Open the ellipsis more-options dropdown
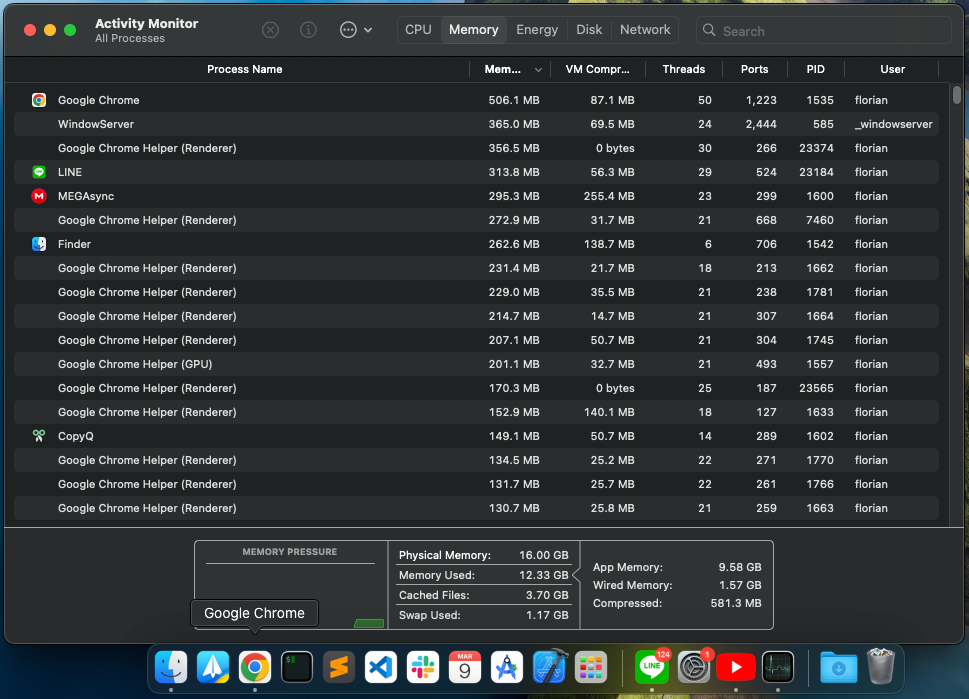Screen dimensions: 969x699 coord(355,30)
